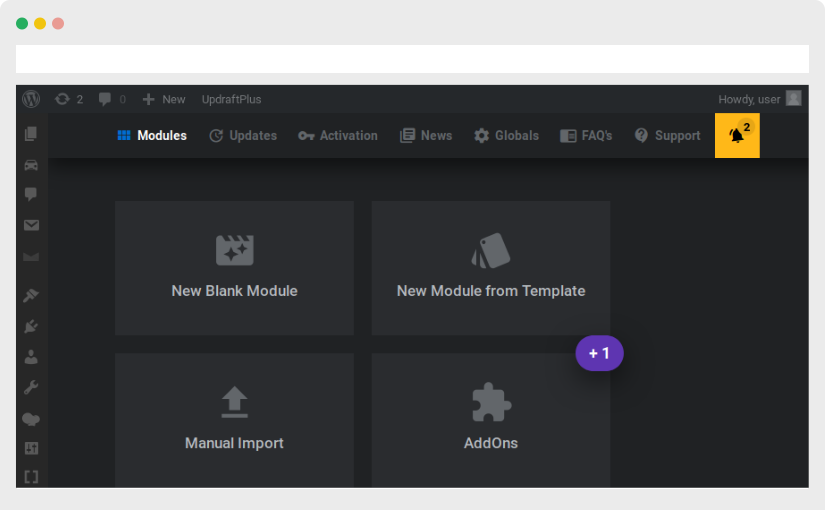
Task: Open Tools wrench icon in sidebar
Action: [31, 388]
